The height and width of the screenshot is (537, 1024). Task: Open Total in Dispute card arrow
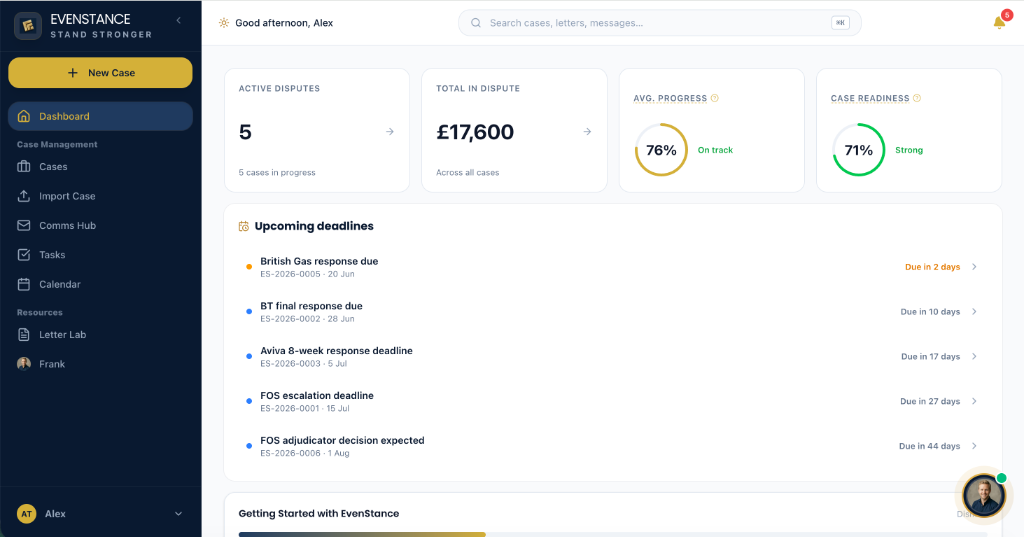(587, 132)
